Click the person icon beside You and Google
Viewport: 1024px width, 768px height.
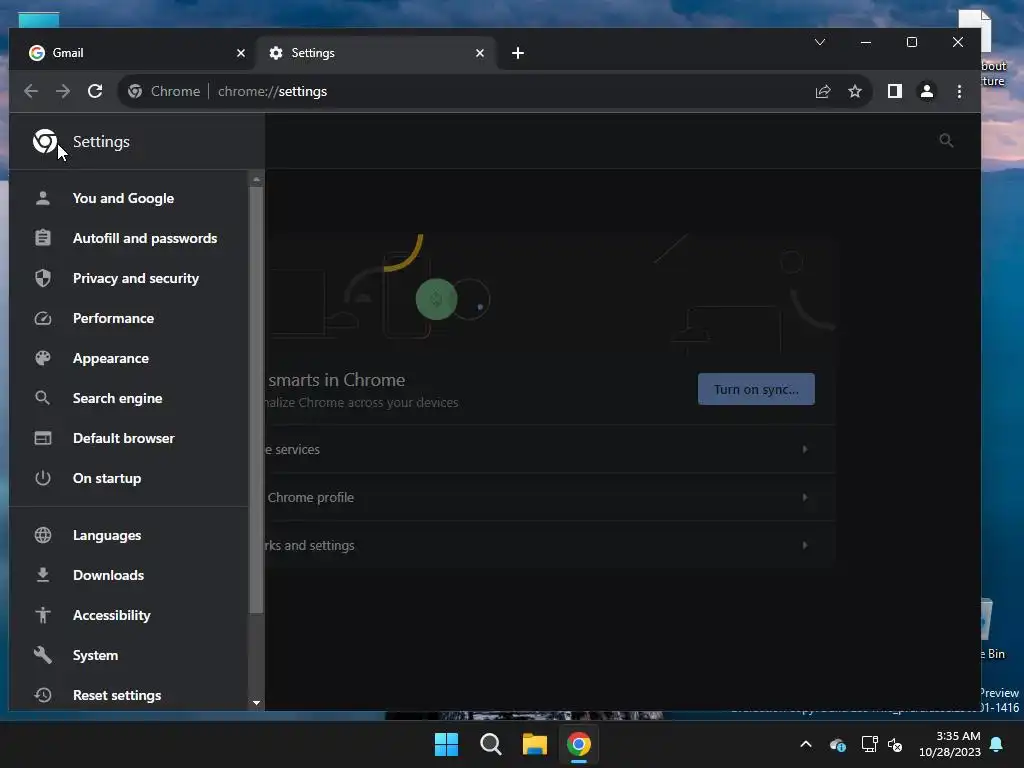(42, 198)
